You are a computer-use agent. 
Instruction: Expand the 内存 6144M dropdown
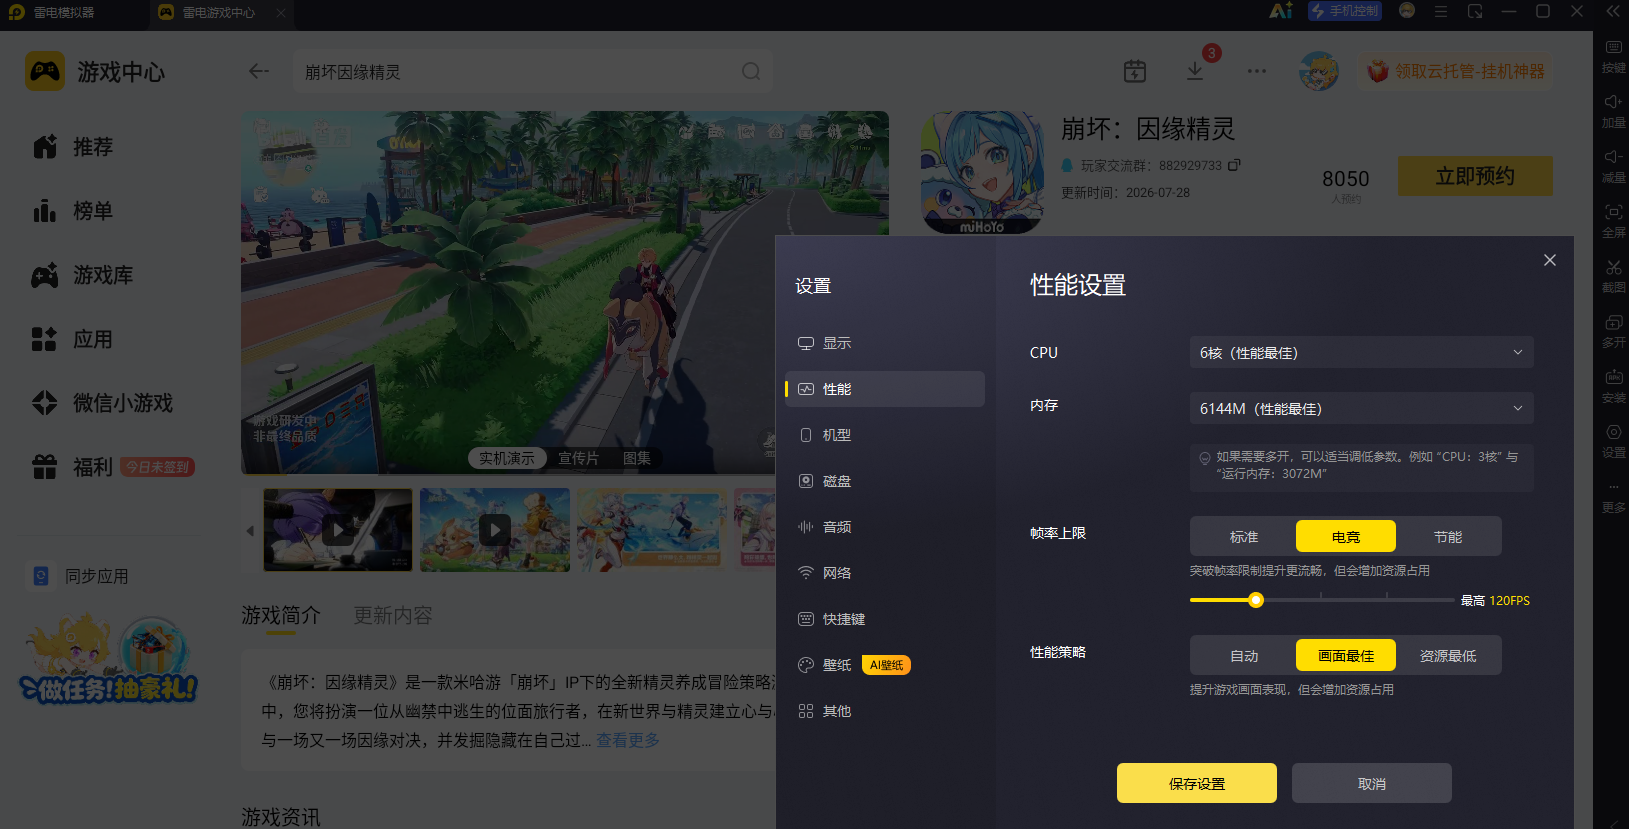(1362, 408)
